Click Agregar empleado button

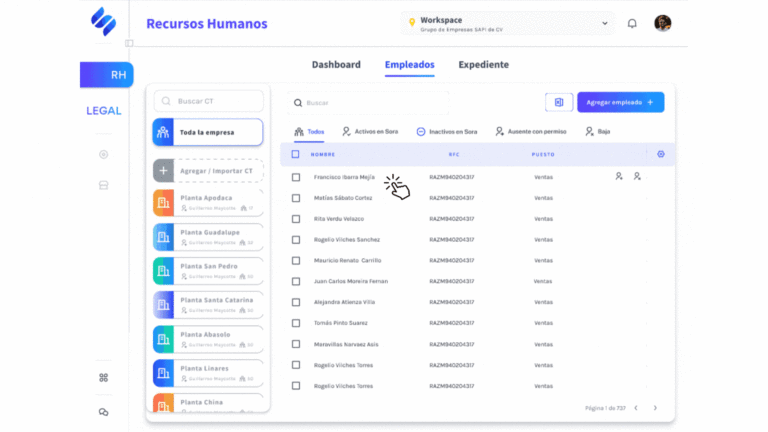click(620, 102)
